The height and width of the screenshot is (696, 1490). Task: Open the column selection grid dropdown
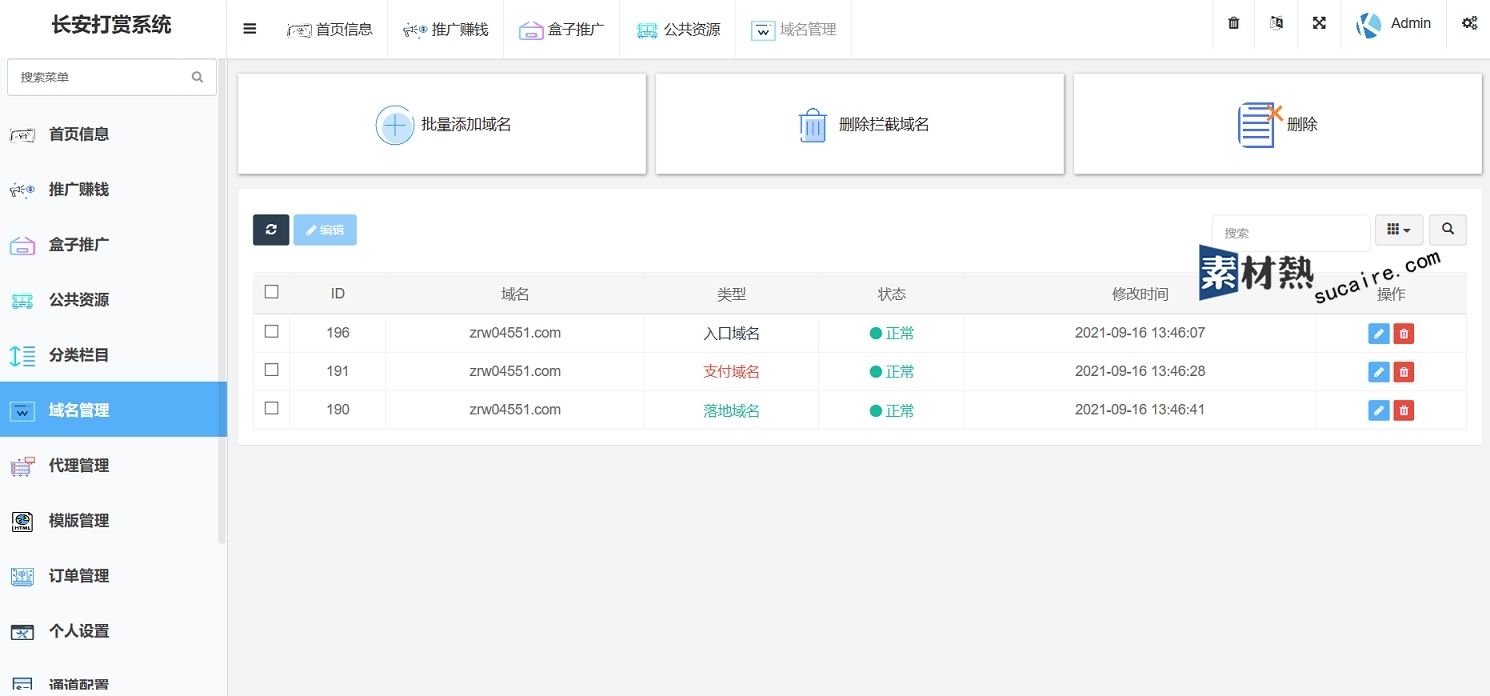[1399, 230]
